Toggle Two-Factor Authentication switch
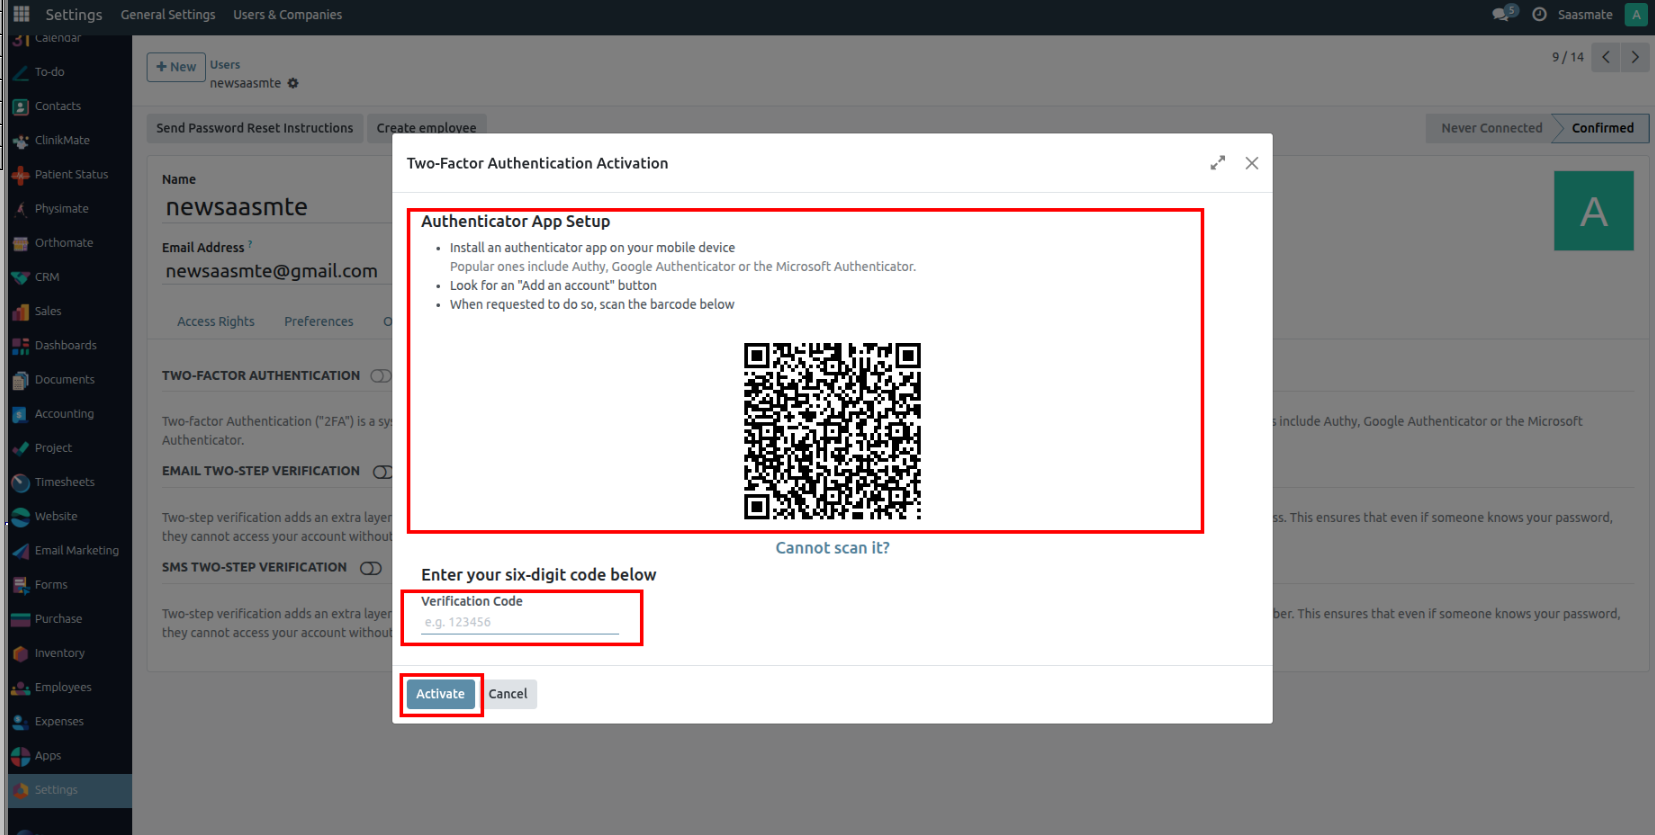Viewport: 1655px width, 835px height. click(x=379, y=376)
